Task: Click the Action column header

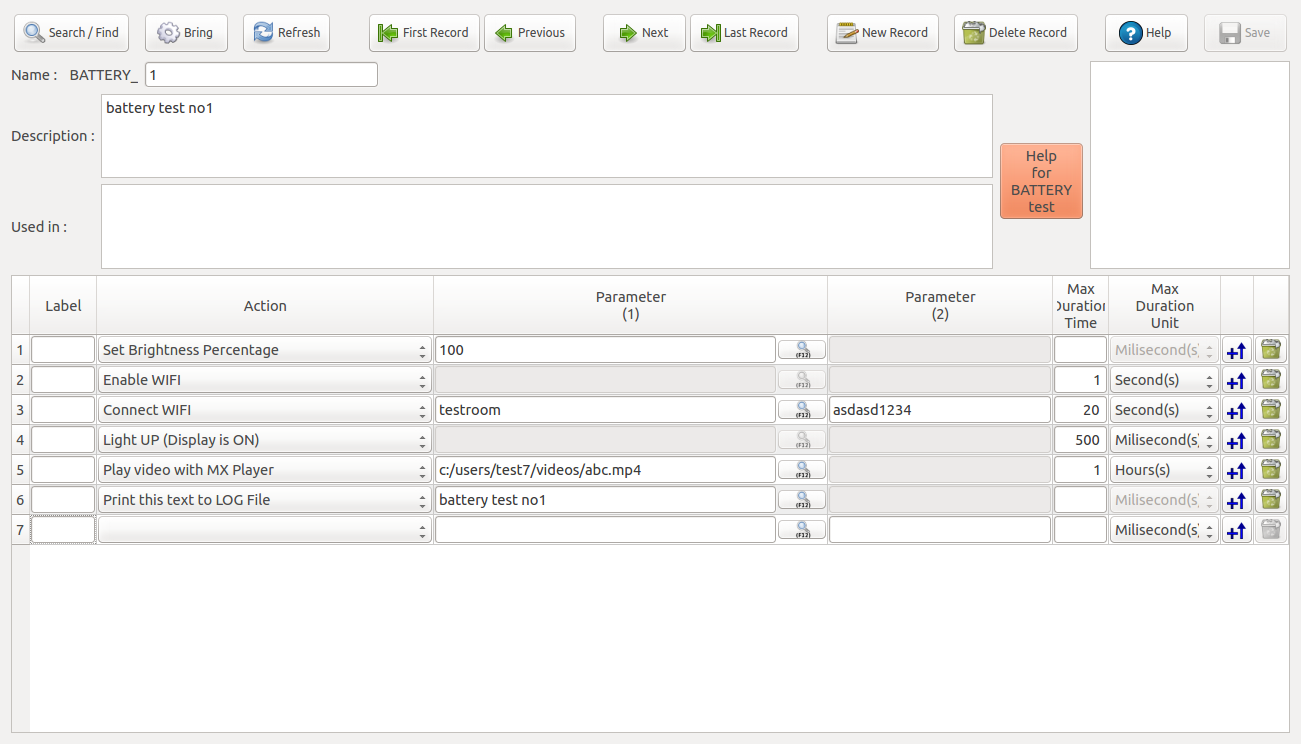Action: coord(265,306)
